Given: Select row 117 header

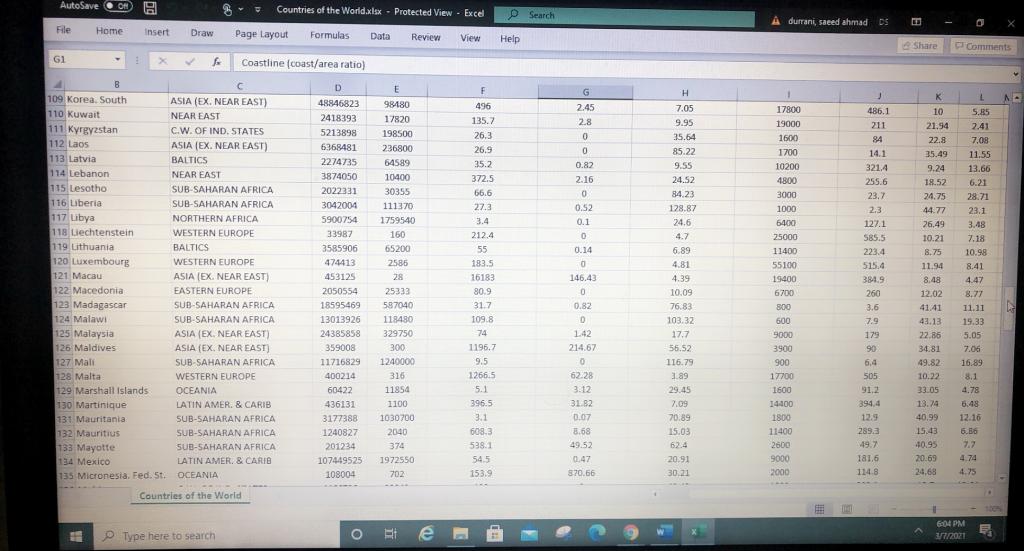Looking at the screenshot, I should (x=59, y=217).
